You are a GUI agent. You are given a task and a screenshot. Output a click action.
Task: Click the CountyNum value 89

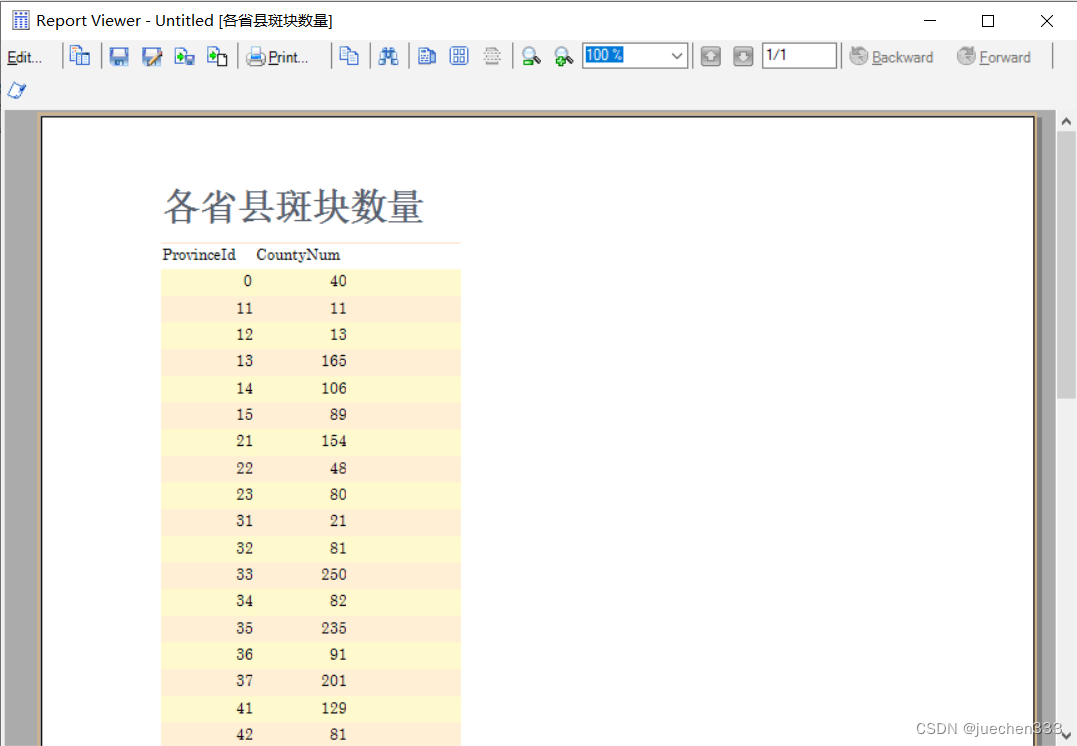[338, 414]
